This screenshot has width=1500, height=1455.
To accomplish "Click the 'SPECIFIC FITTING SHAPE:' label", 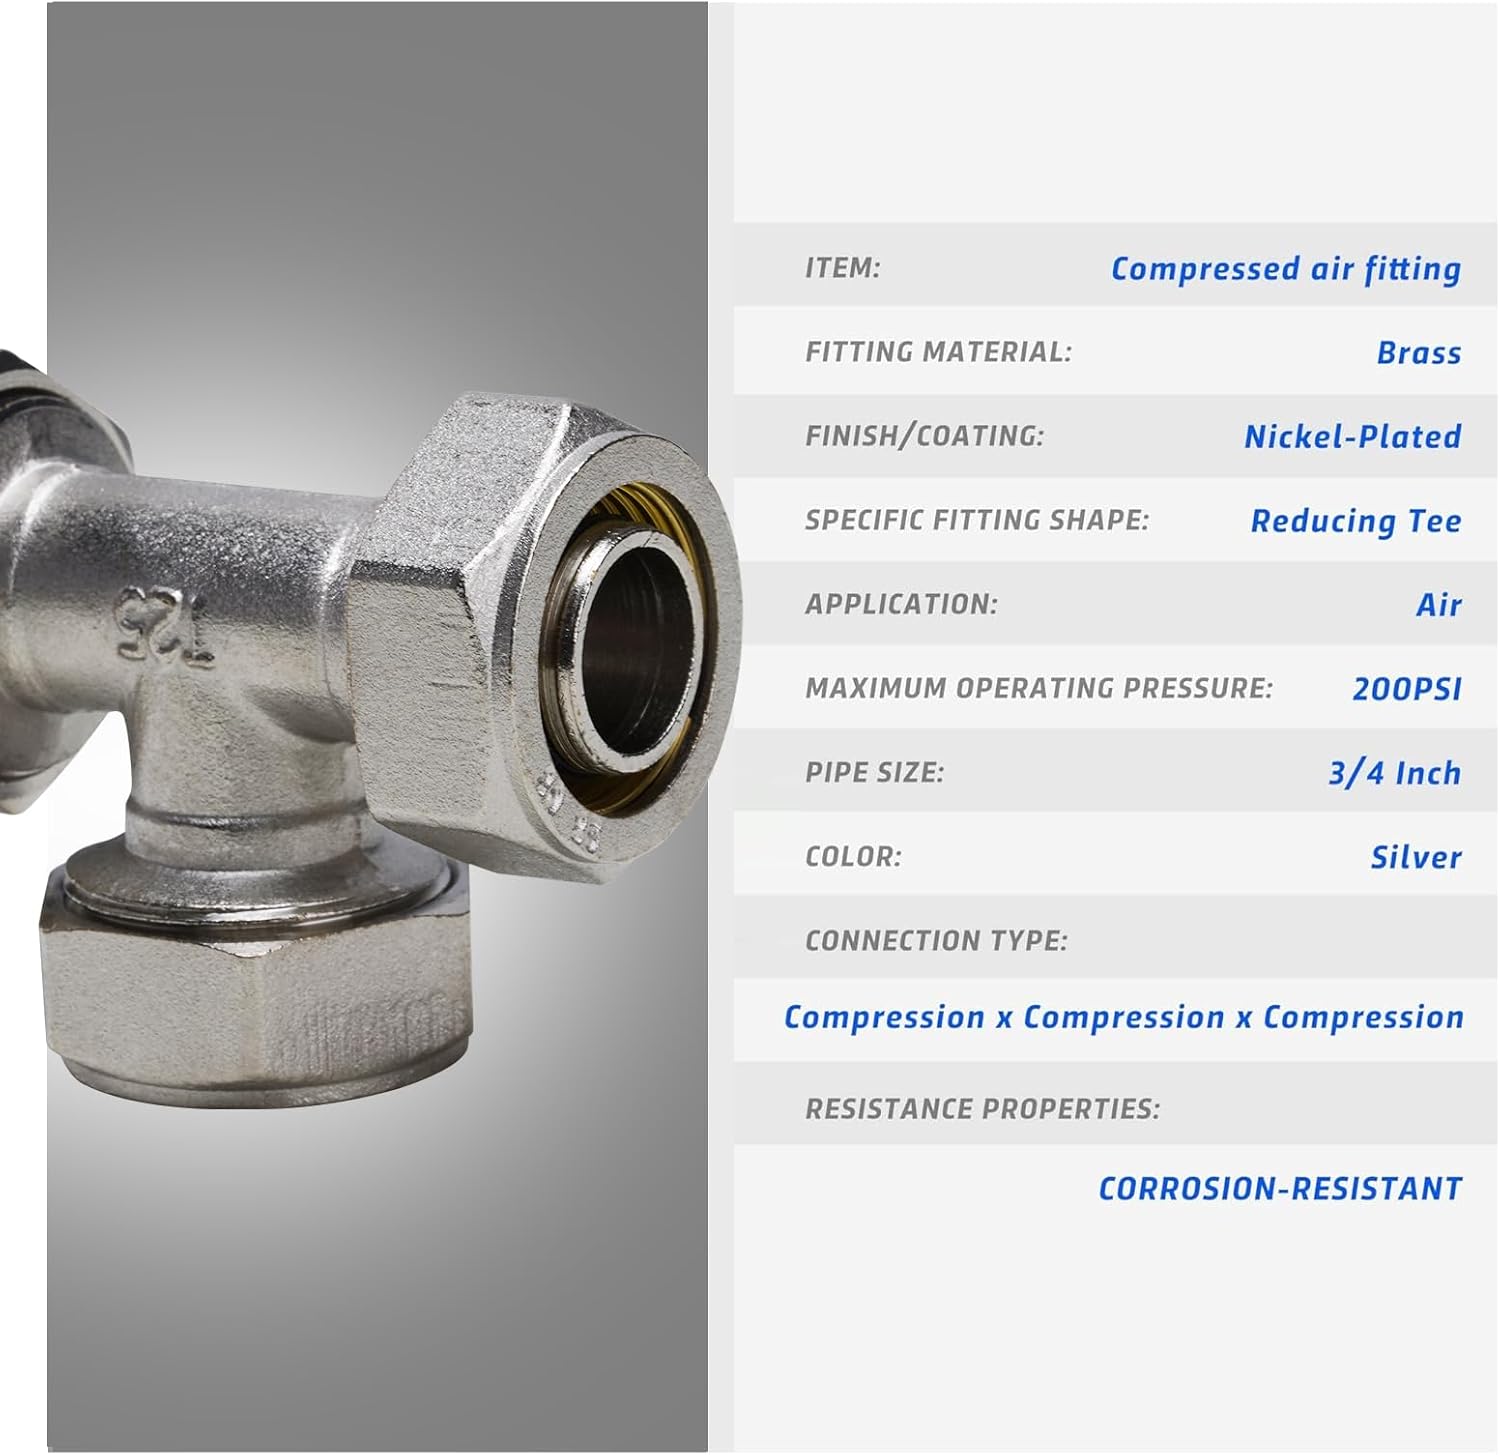I will (977, 520).
